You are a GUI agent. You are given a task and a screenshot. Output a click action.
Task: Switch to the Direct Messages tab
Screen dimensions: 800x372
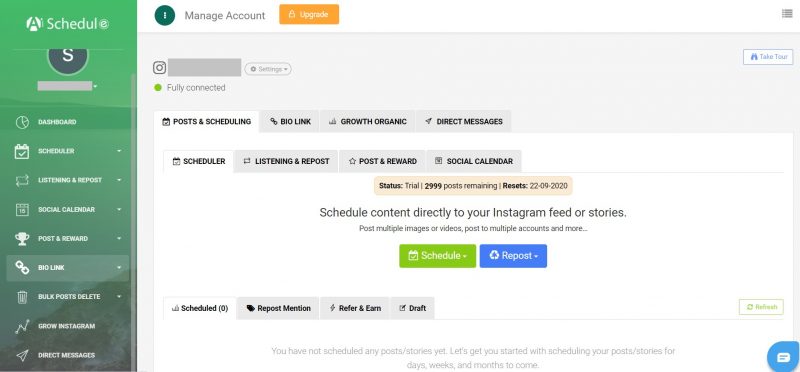[x=464, y=121]
